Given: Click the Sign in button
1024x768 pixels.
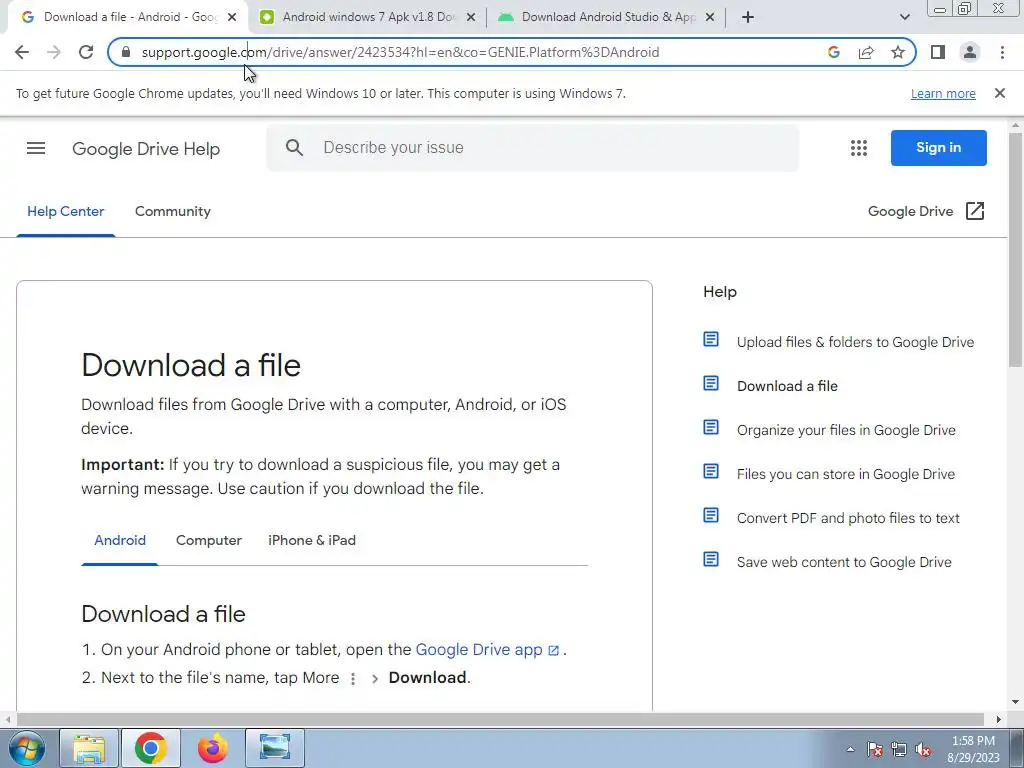Looking at the screenshot, I should (x=938, y=148).
